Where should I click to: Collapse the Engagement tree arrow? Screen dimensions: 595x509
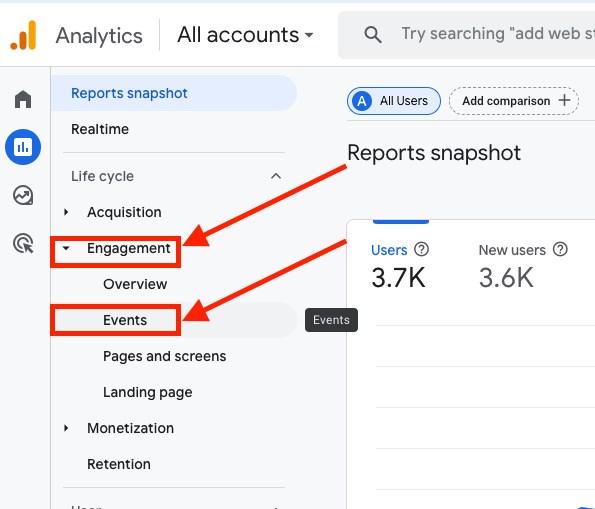click(66, 248)
